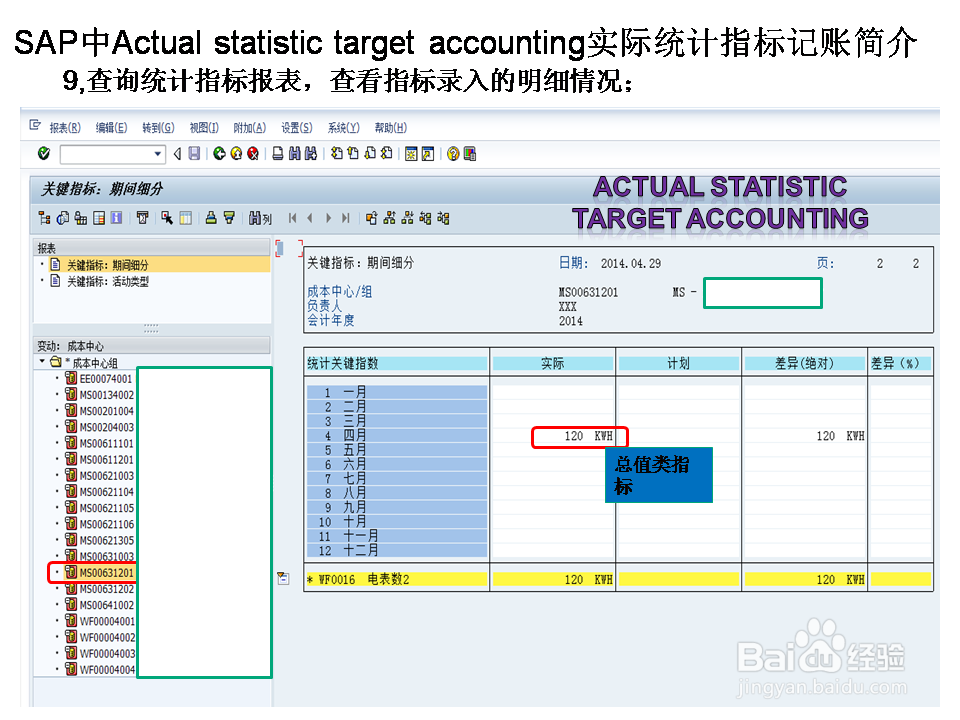Screen dimensions: 960x720
Task: Click the select-cursor icon in report toolbar
Action: [167, 218]
